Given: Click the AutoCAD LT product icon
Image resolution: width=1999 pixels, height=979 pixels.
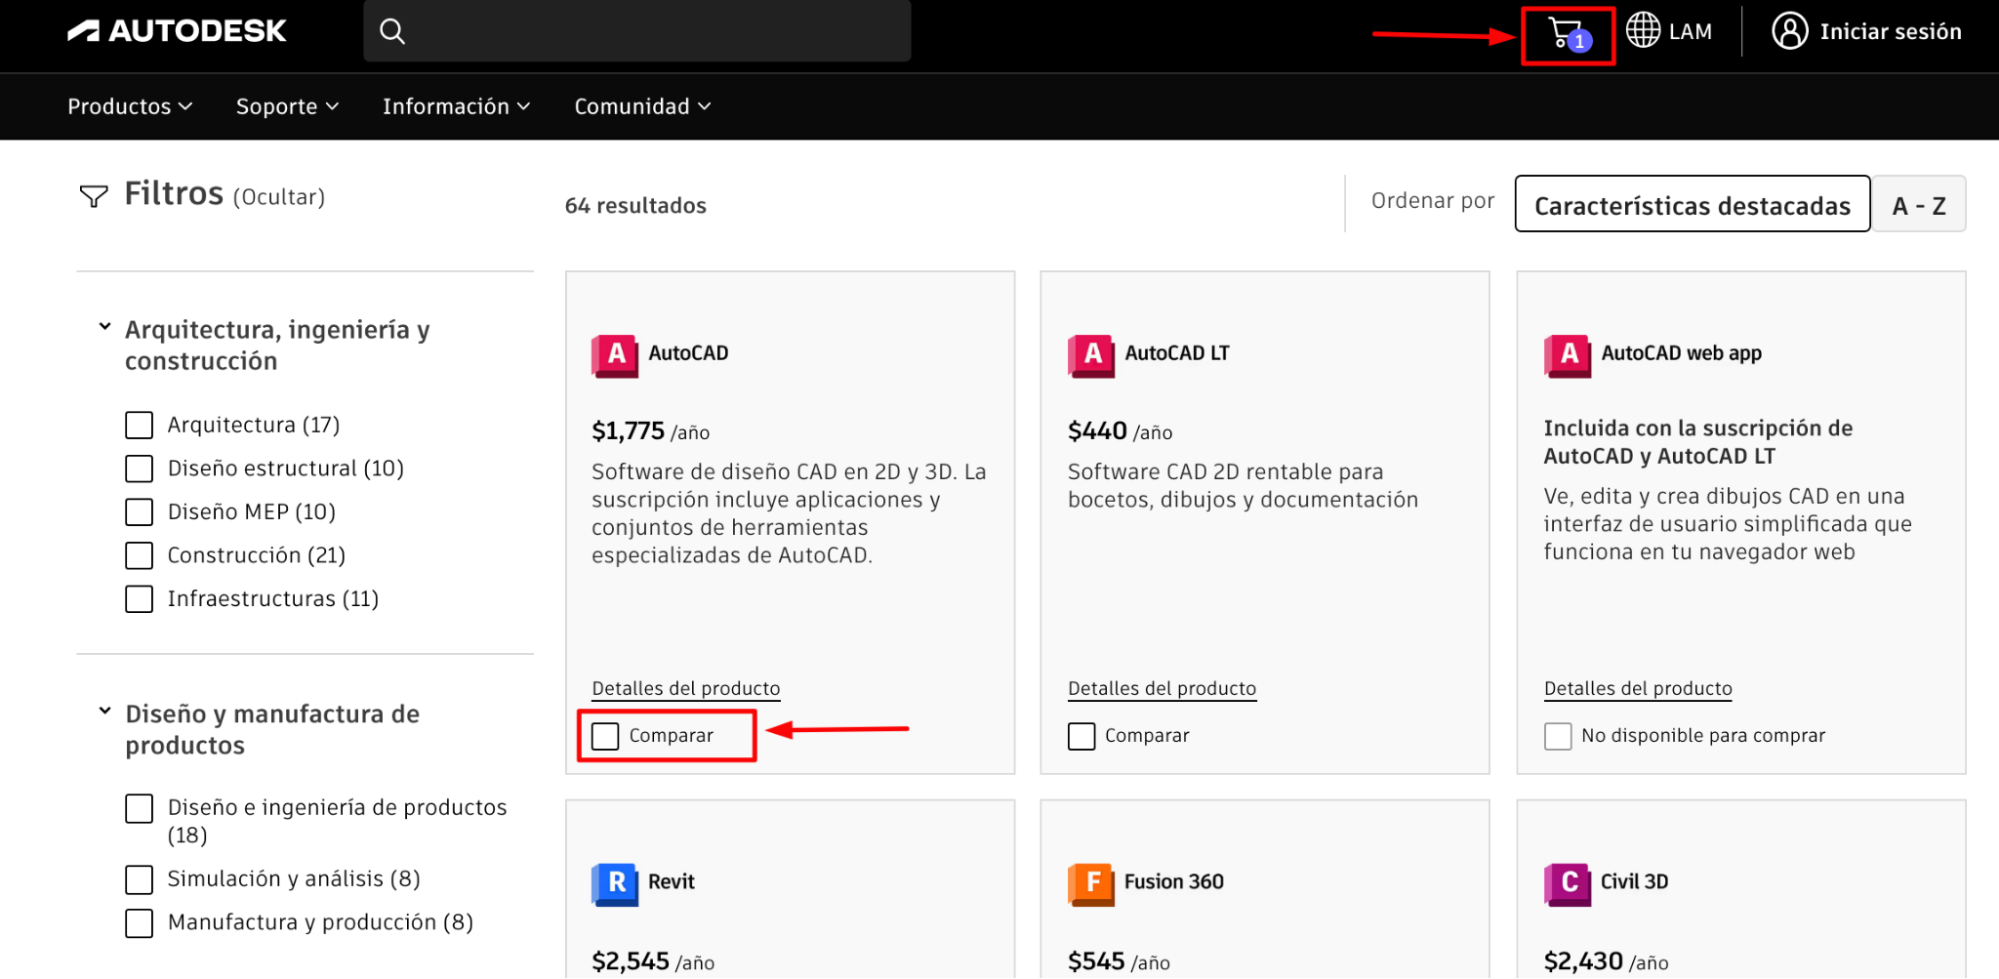Looking at the screenshot, I should (x=1091, y=355).
